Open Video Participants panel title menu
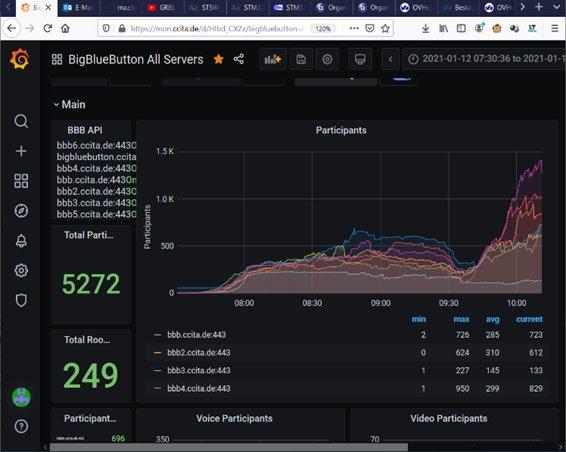The width and height of the screenshot is (566, 452). click(x=449, y=418)
